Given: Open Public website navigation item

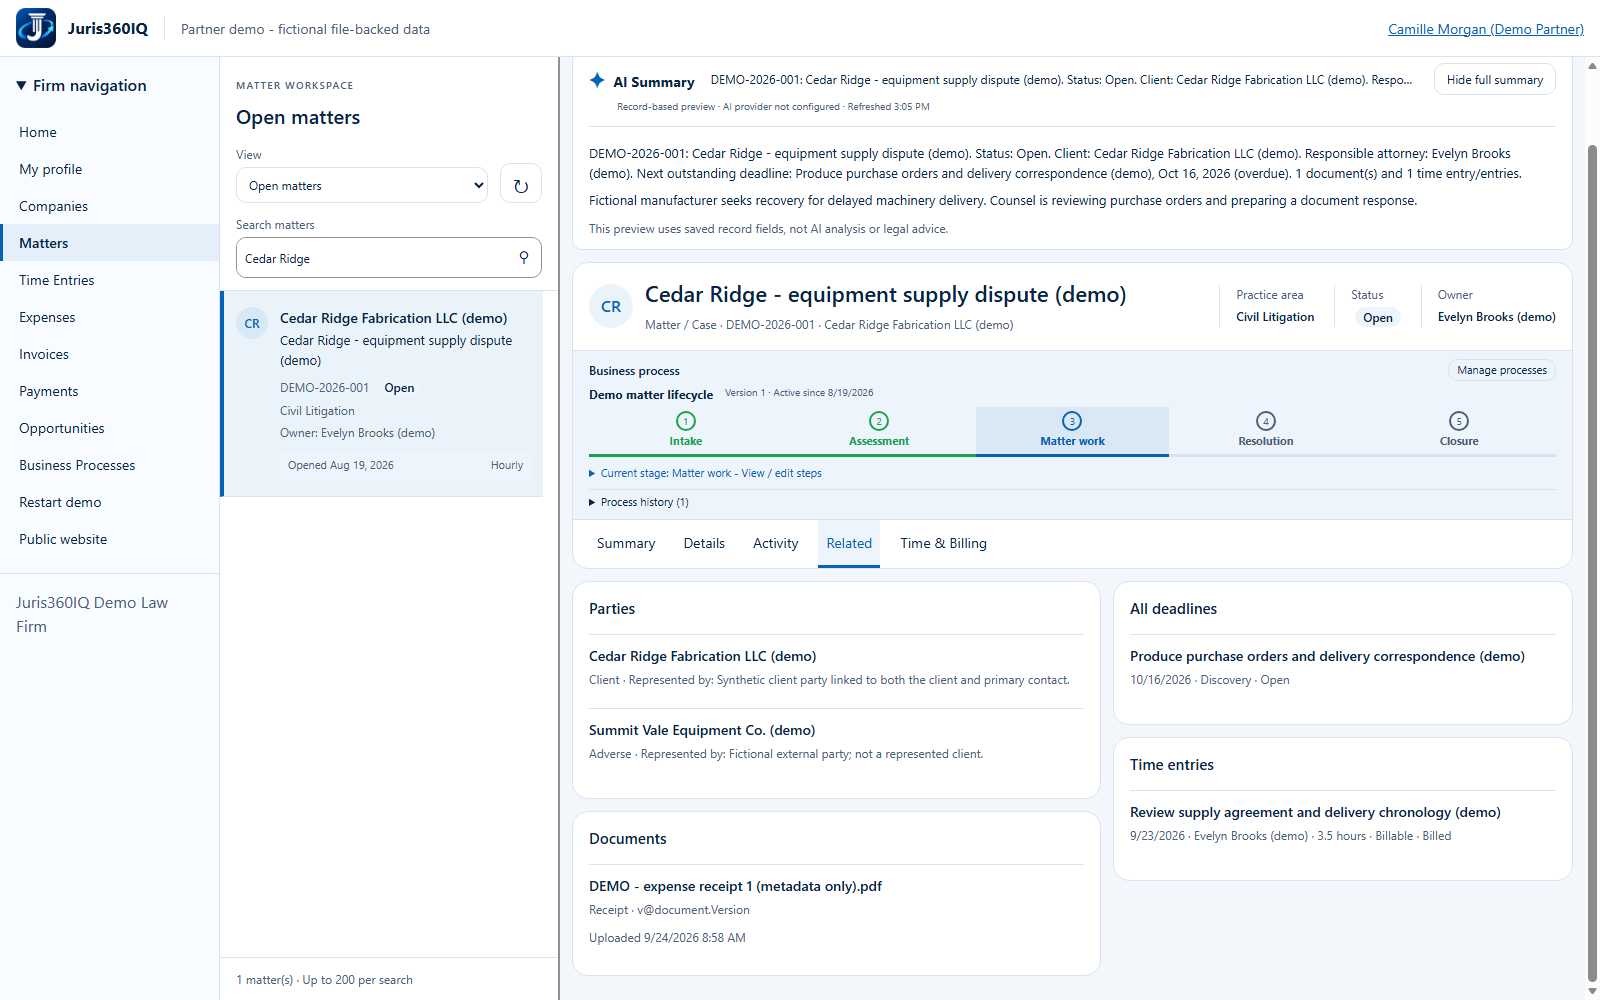Looking at the screenshot, I should pos(110,539).
